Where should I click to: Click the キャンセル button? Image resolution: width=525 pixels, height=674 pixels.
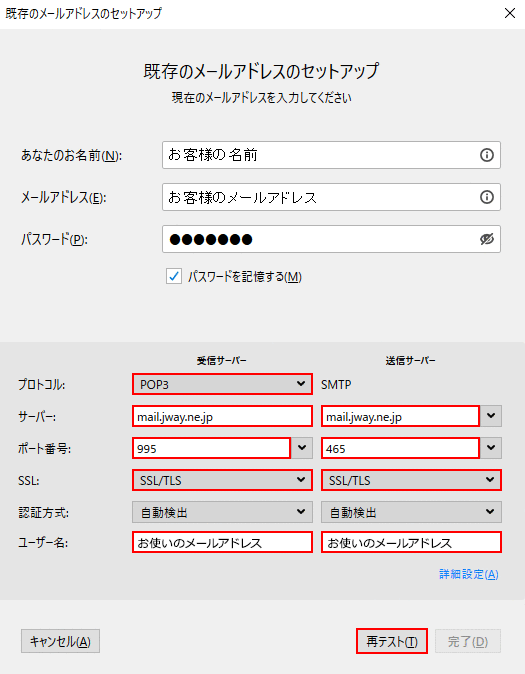[60, 641]
